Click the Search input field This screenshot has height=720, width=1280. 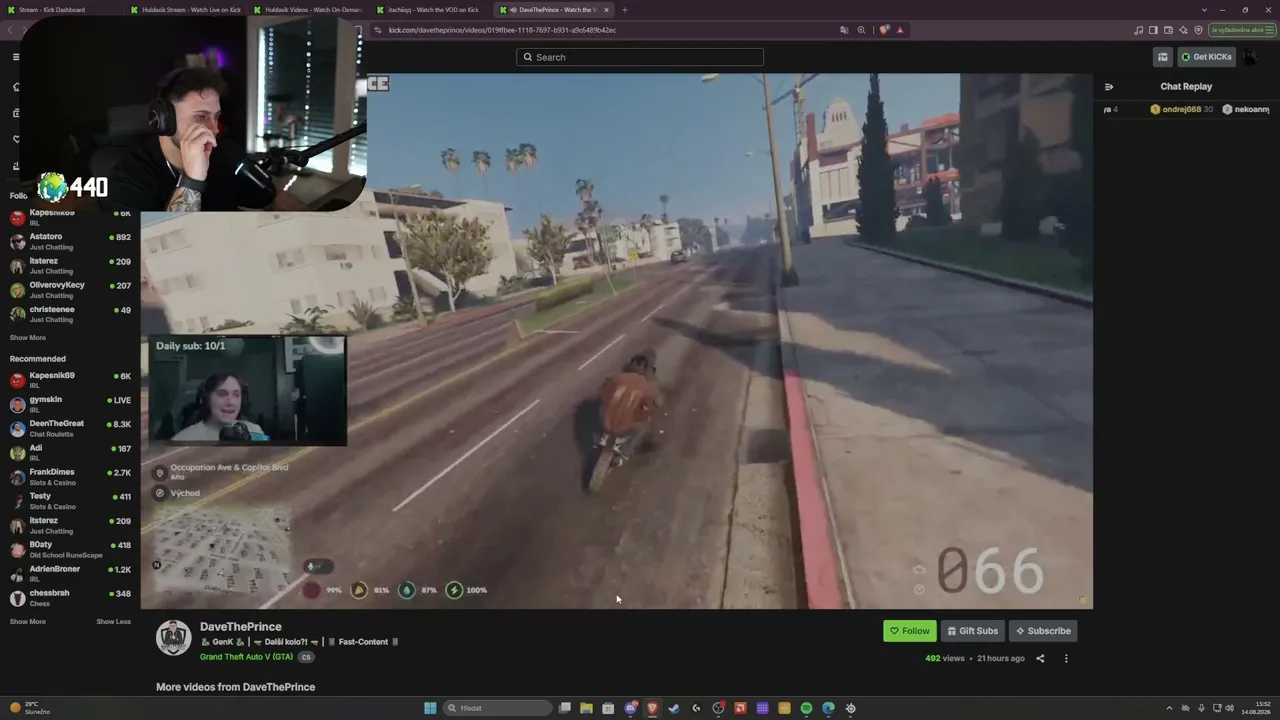click(x=640, y=57)
